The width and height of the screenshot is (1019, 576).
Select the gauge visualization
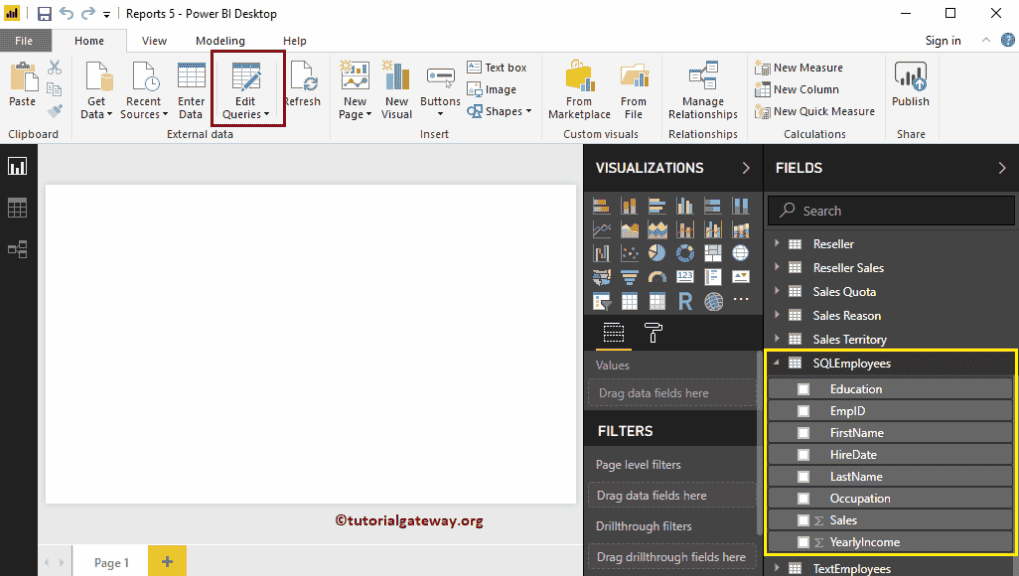coord(657,278)
